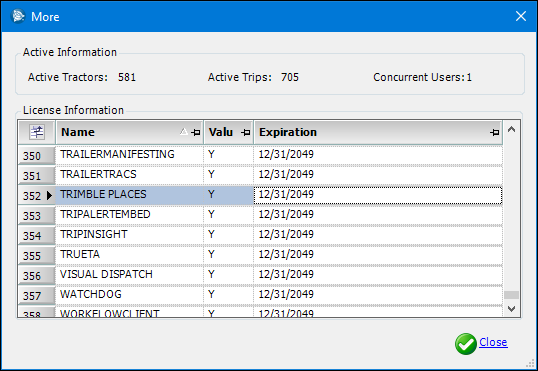Click the vertical scrollbar thumb
This screenshot has height=371, width=538.
[x=511, y=295]
